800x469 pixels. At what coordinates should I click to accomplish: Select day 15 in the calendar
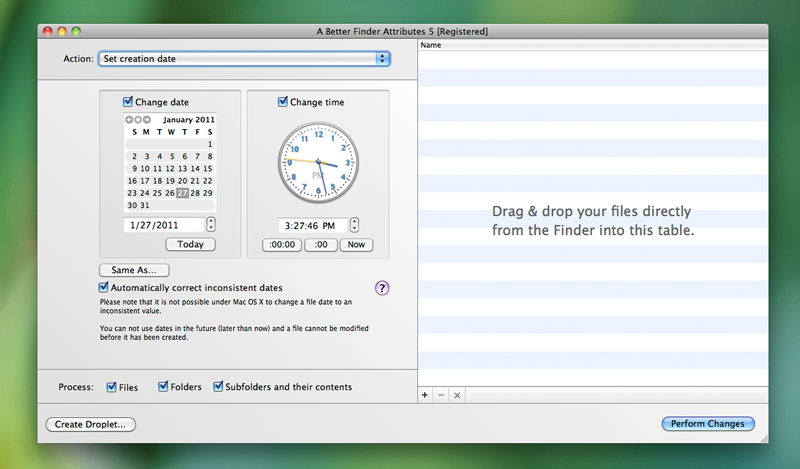pyautogui.click(x=208, y=168)
